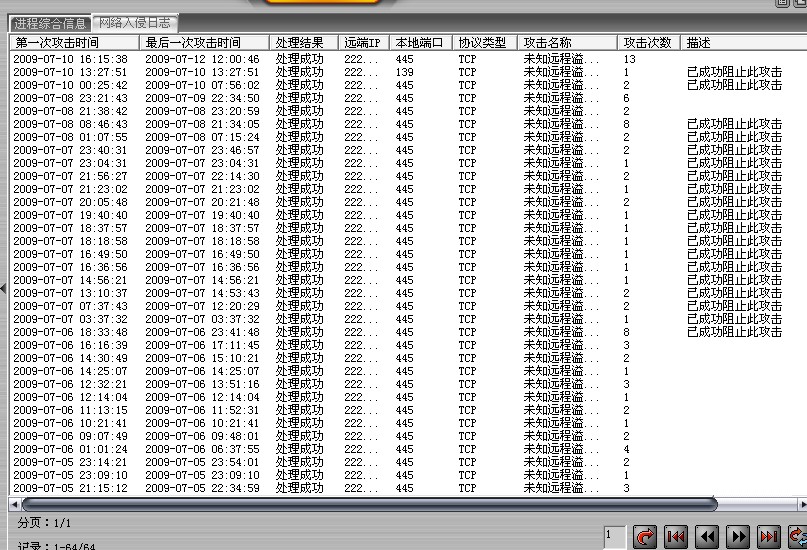Select the row first attacked 2009-07-06 14:30:49
807x550 pixels.
pyautogui.click(x=408, y=358)
